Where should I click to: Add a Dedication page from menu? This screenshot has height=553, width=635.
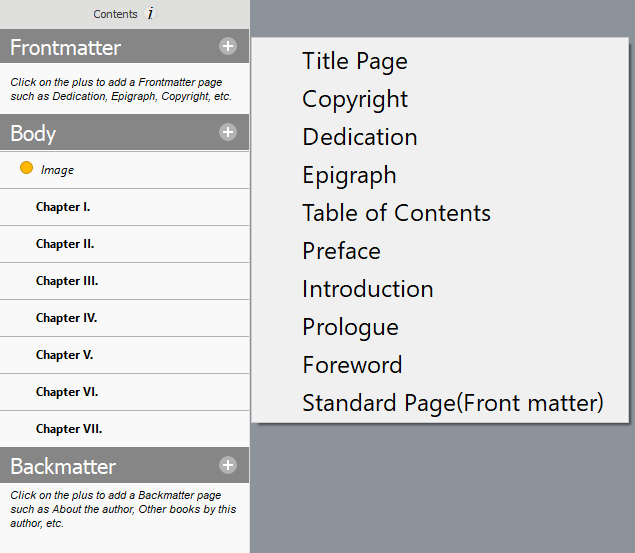360,137
